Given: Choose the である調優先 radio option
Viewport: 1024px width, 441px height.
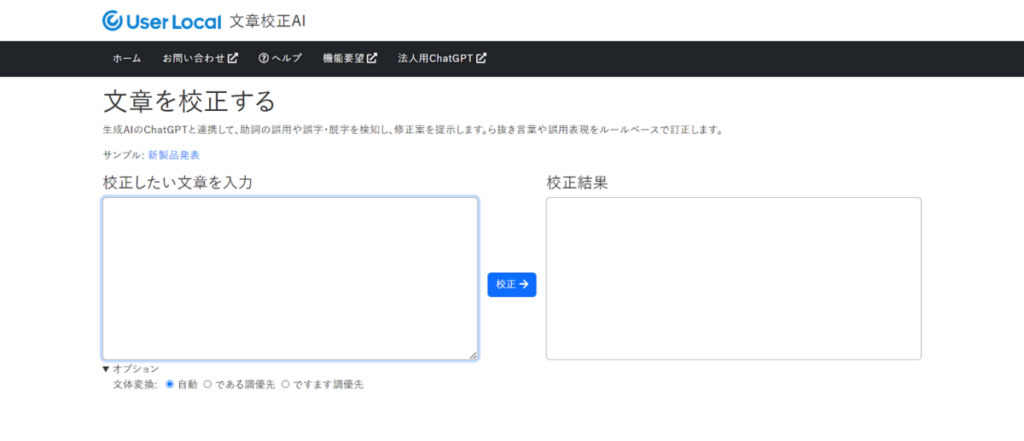Looking at the screenshot, I should pos(208,384).
